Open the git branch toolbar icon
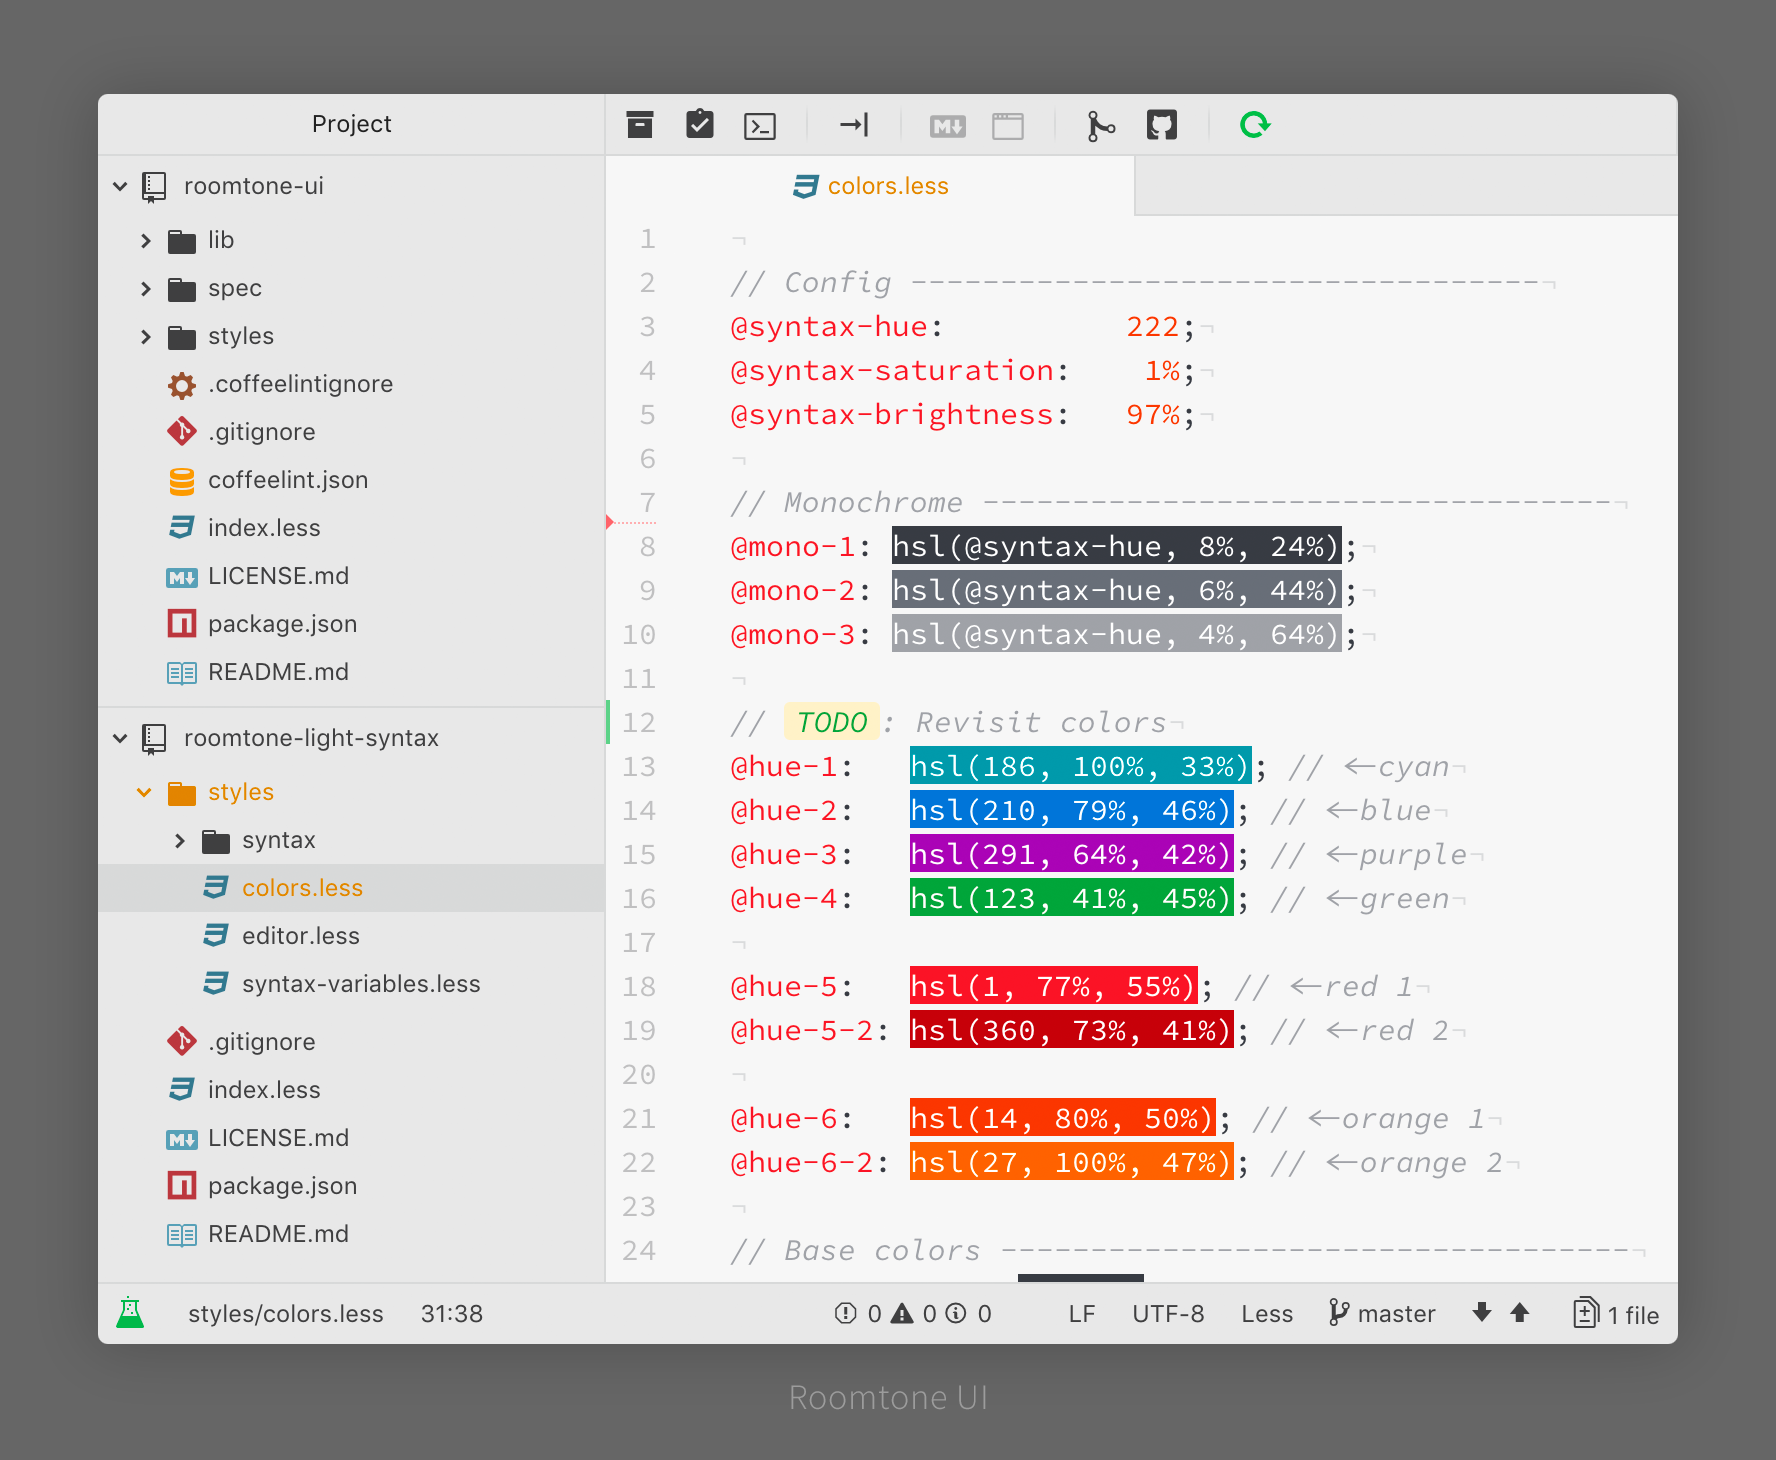Viewport: 1776px width, 1460px height. click(x=1101, y=126)
